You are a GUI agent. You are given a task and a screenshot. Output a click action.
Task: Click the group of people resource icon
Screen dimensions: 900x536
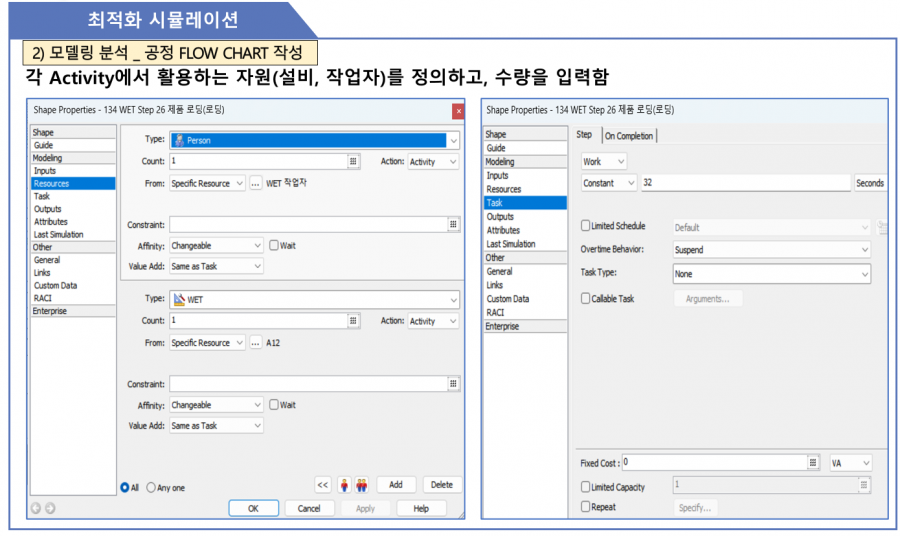361,485
